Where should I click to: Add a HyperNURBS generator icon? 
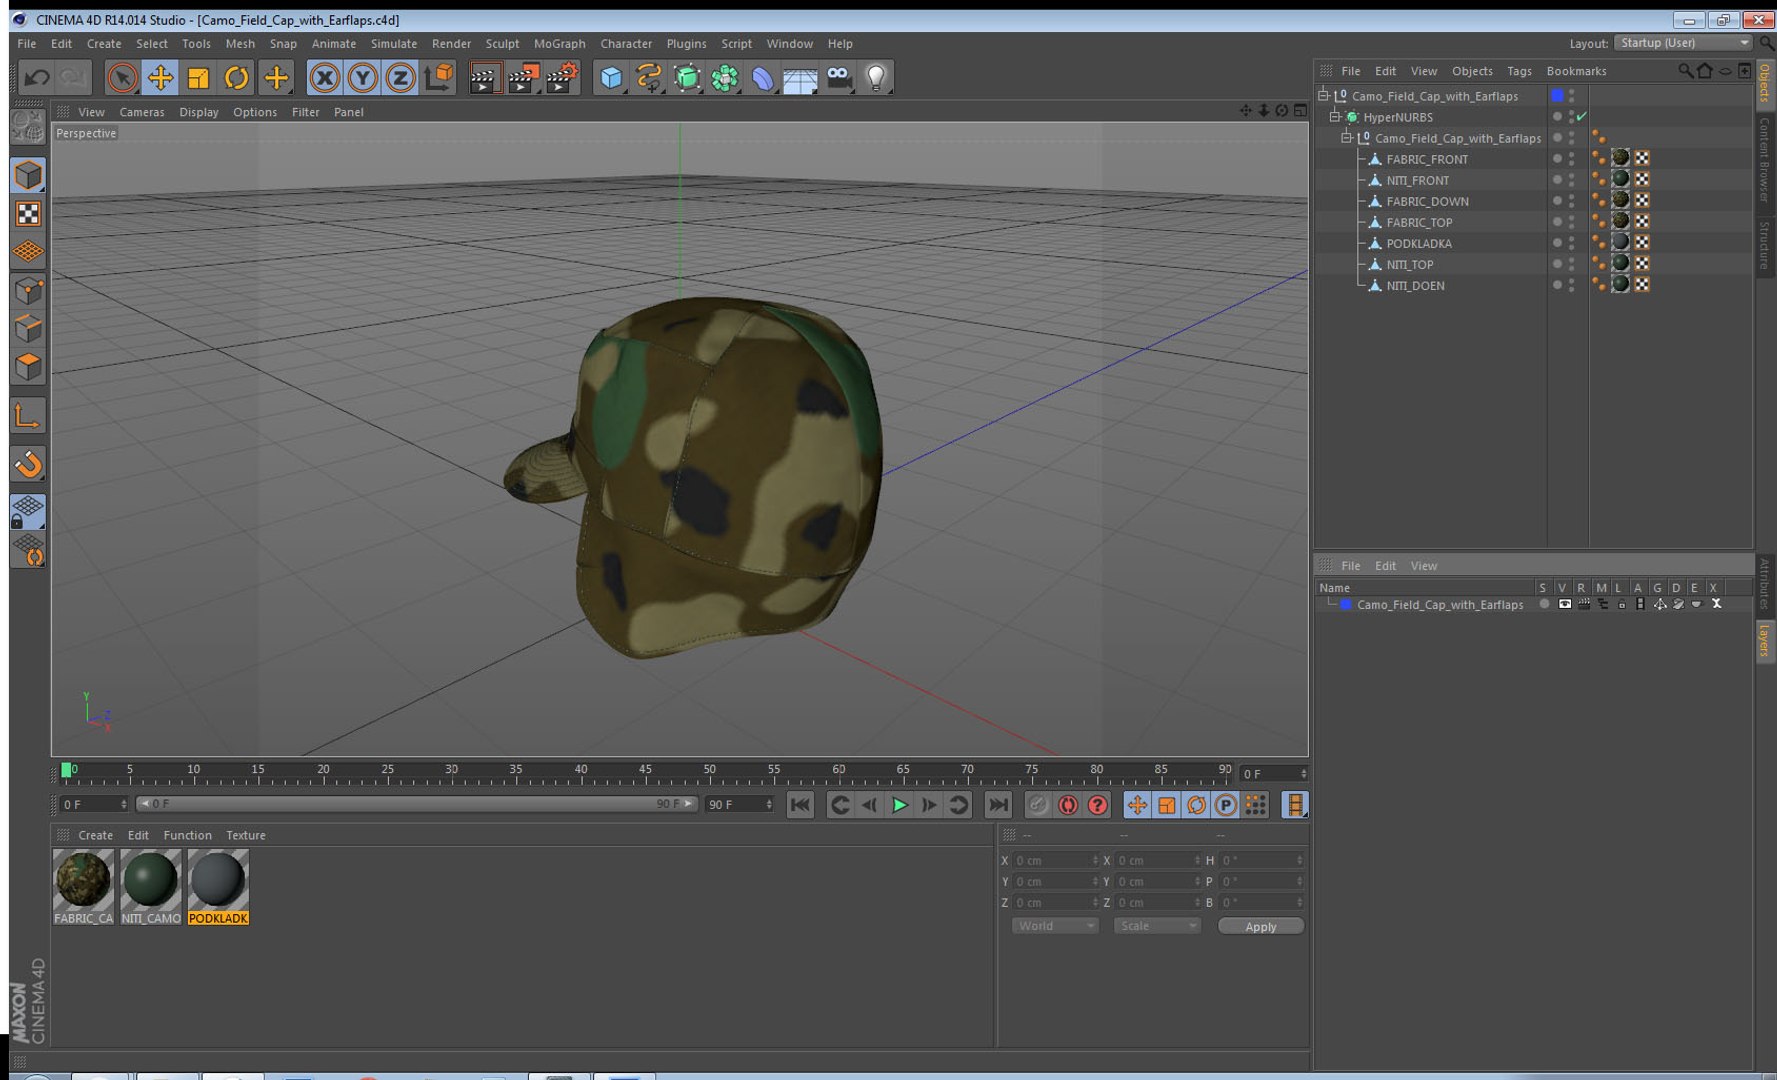[x=687, y=77]
